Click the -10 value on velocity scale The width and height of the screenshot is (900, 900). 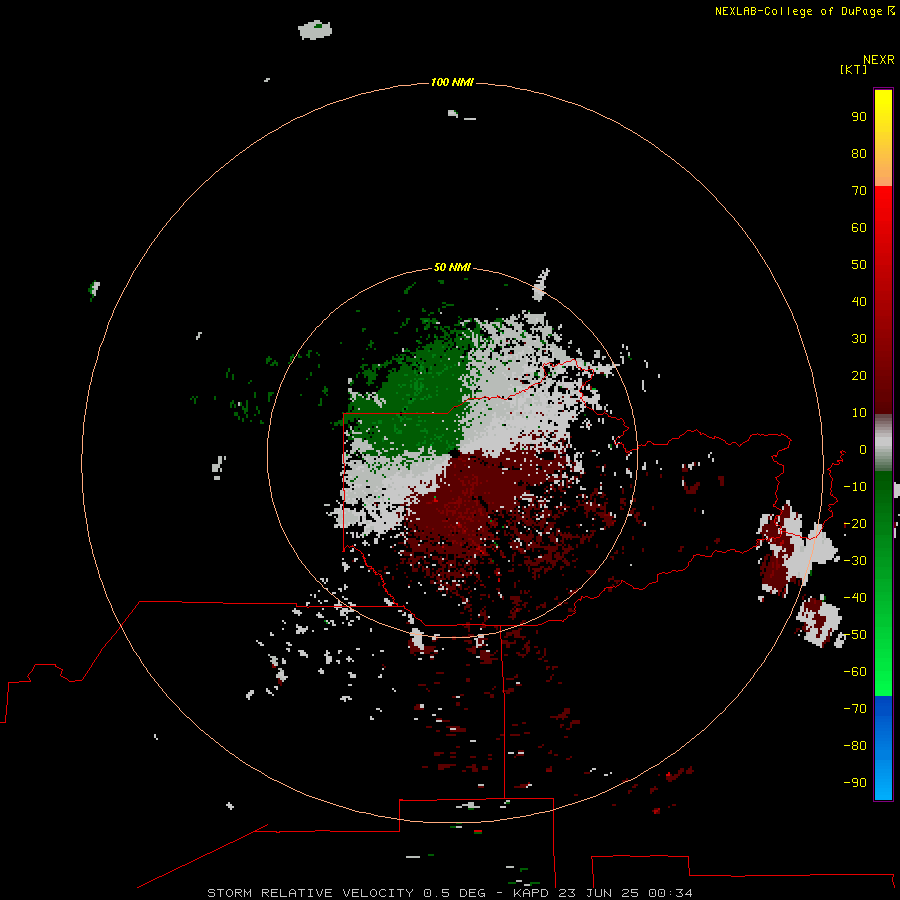(x=855, y=487)
